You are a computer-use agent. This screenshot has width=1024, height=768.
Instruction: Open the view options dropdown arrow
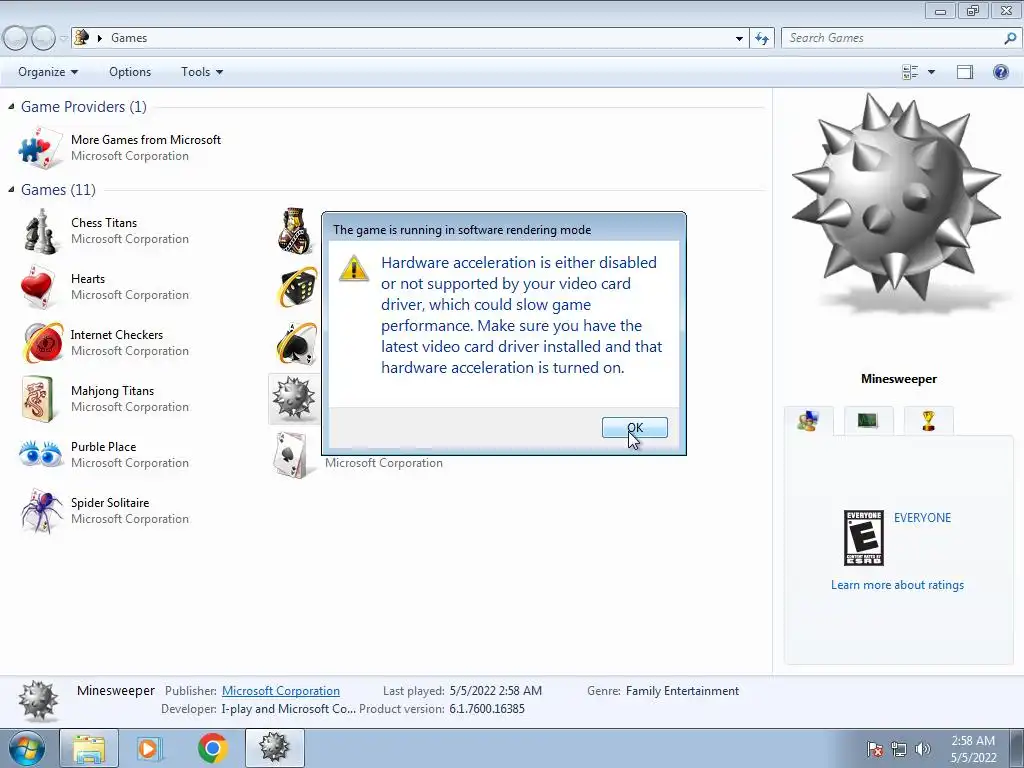pyautogui.click(x=931, y=72)
